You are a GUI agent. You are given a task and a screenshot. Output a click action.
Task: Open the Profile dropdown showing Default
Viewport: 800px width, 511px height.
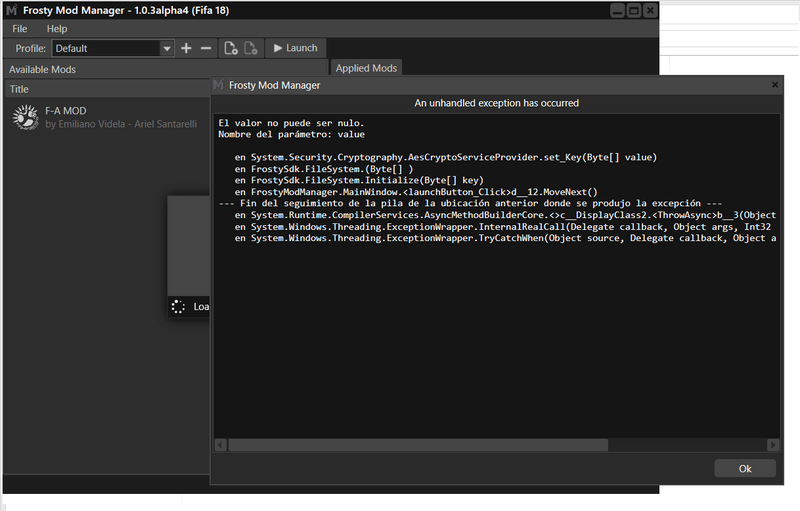pyautogui.click(x=113, y=48)
